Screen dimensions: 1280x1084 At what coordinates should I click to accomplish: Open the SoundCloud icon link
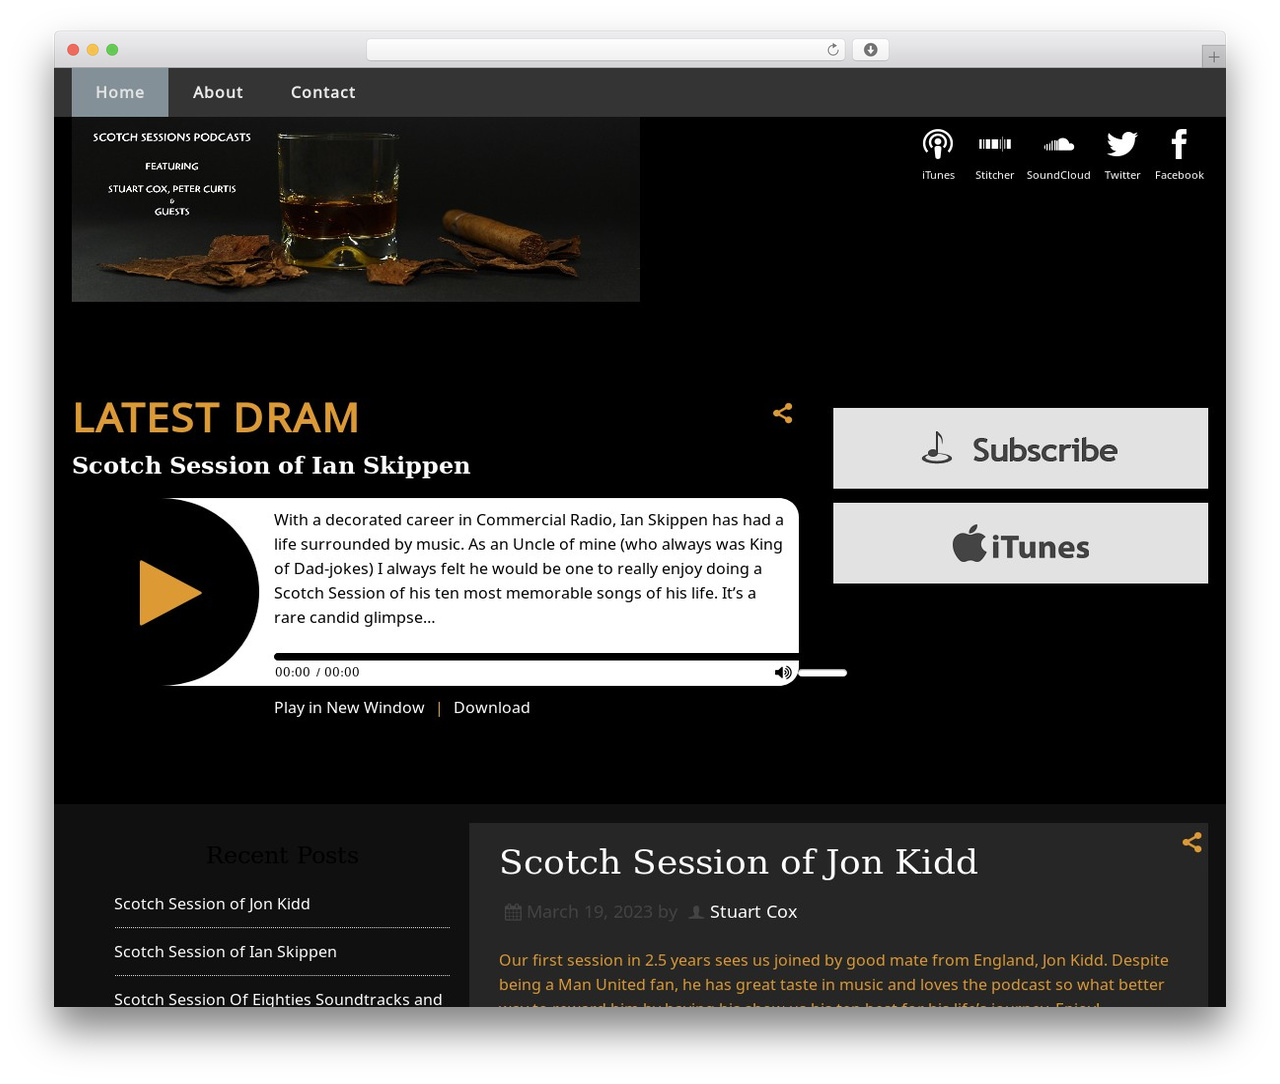(x=1058, y=154)
